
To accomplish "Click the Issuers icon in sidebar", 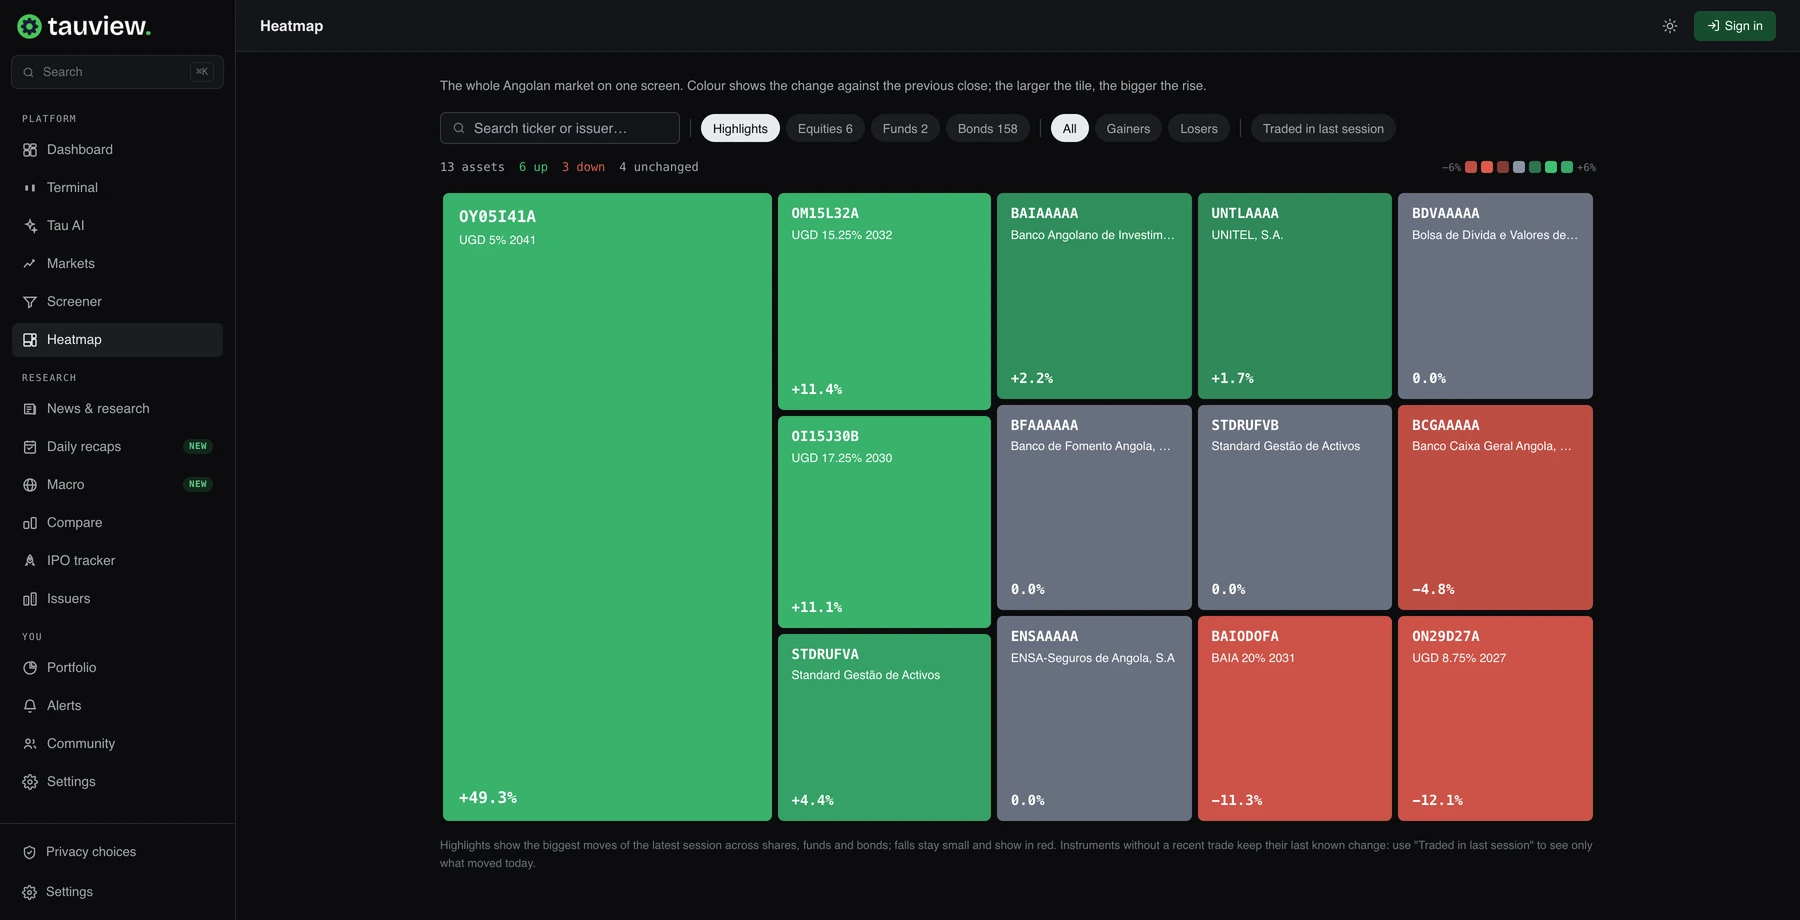I will [x=30, y=599].
